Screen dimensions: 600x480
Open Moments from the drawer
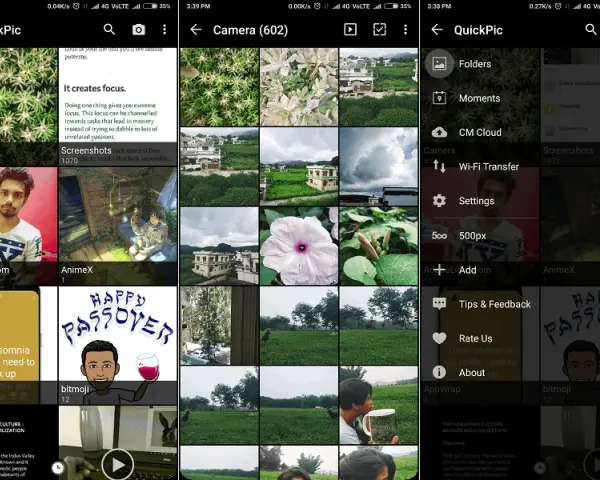coord(480,98)
